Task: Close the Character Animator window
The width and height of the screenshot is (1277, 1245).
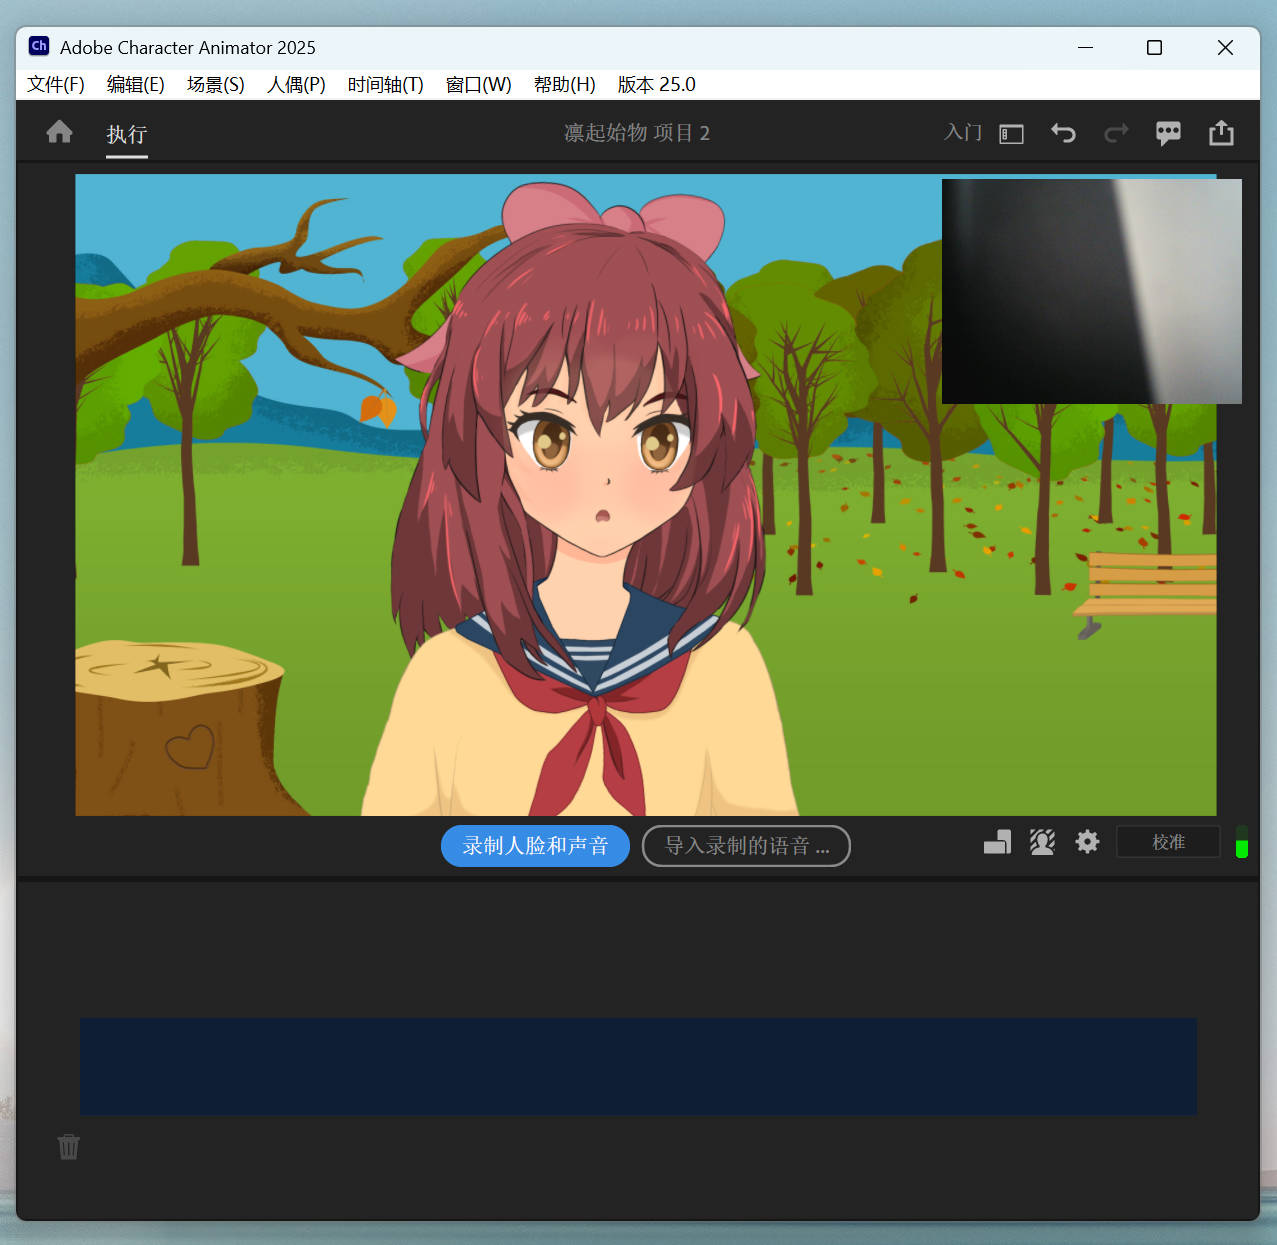Action: pos(1225,47)
